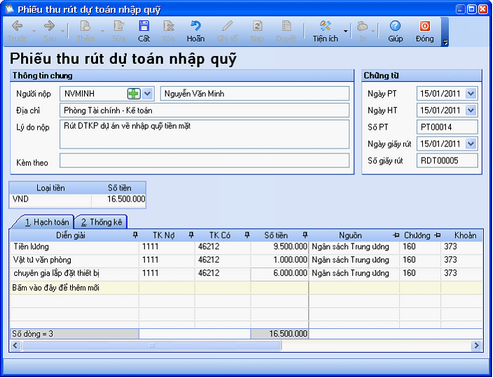The height and width of the screenshot is (378, 493).
Task: Click the Thêm (add) toolbar icon
Action: pos(85,26)
